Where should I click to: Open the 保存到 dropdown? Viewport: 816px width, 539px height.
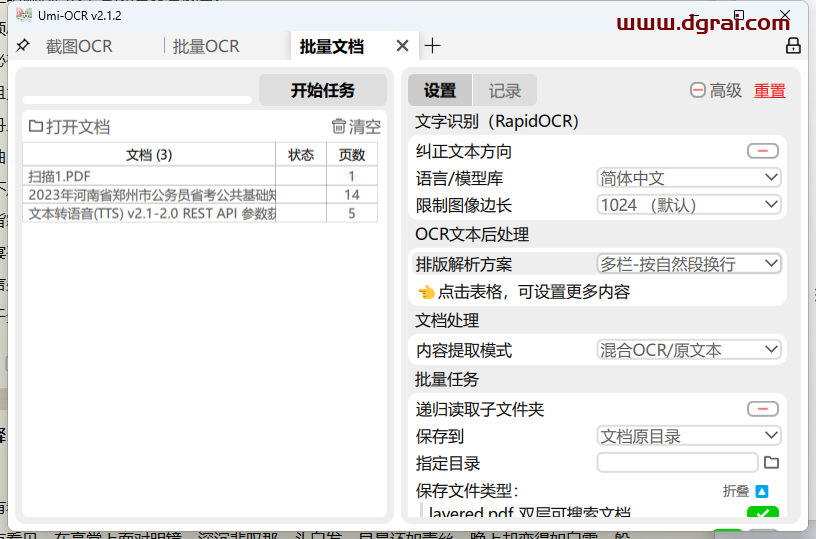click(688, 436)
